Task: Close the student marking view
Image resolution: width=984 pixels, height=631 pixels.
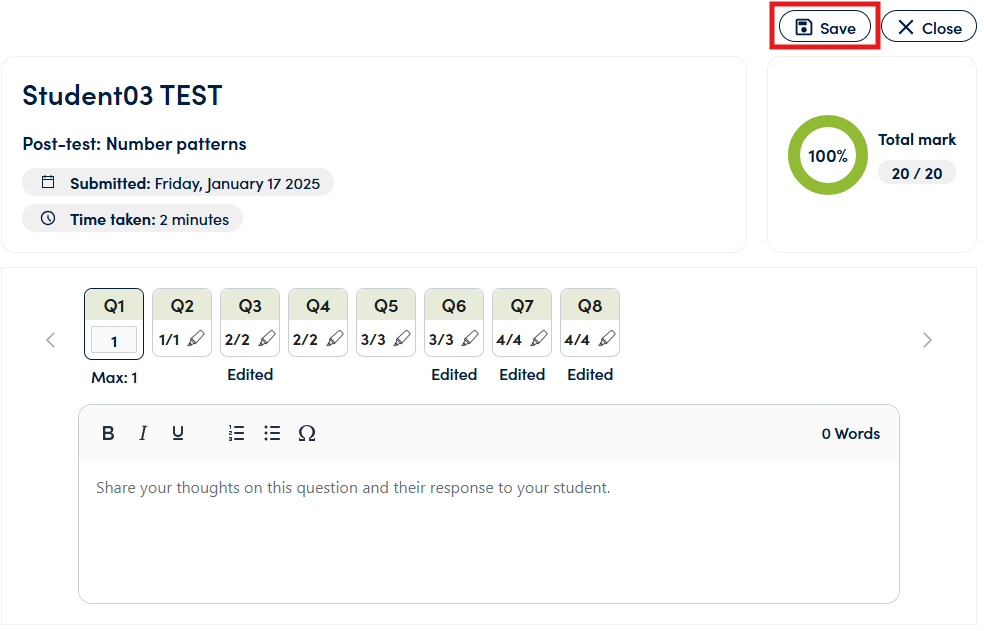Action: click(929, 28)
